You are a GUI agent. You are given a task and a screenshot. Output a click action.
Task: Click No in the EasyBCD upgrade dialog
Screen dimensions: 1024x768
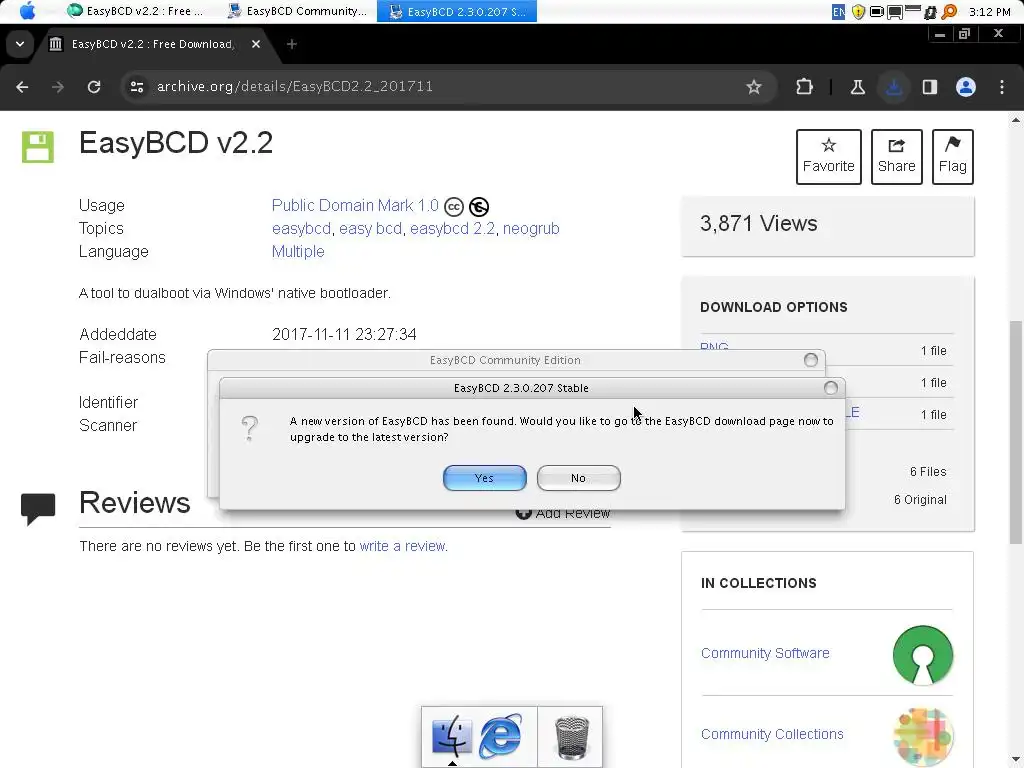click(x=579, y=478)
